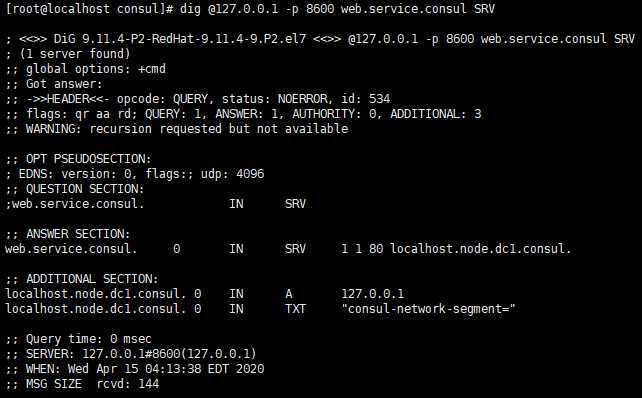This screenshot has height=398, width=642.
Task: Click the A record address 127.0.0.1
Action: click(373, 294)
